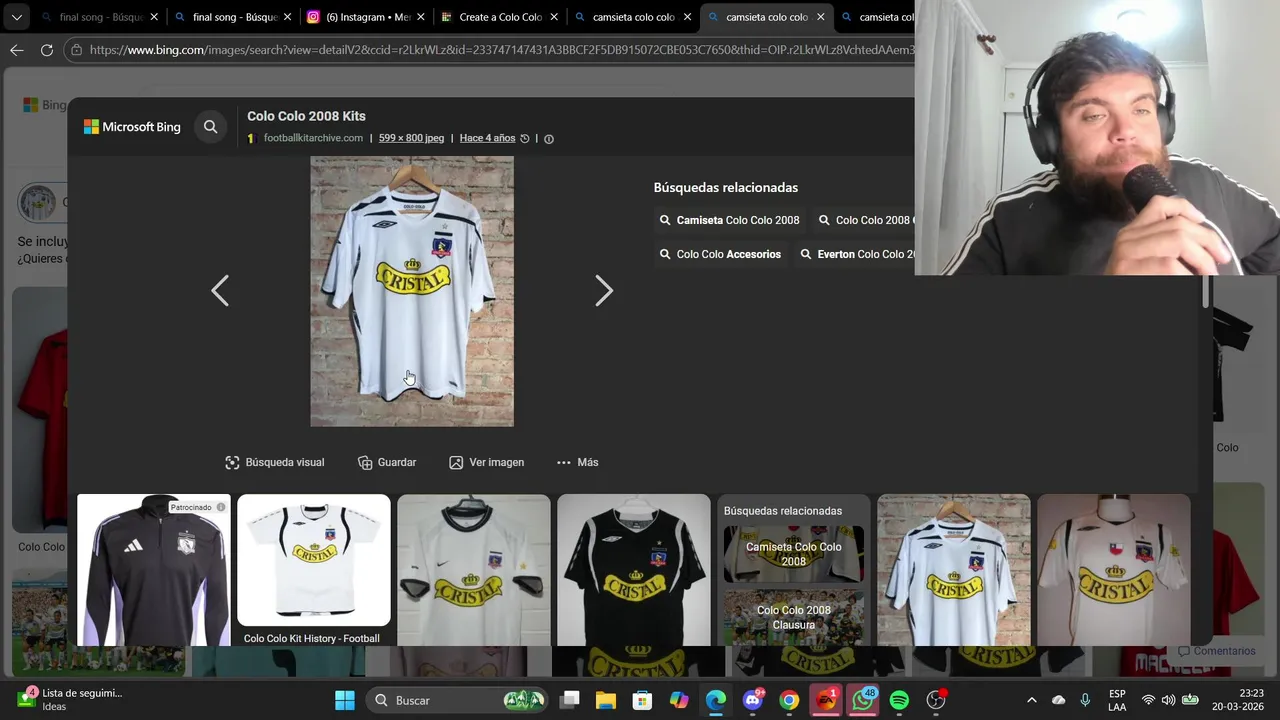The height and width of the screenshot is (720, 1280).
Task: Open Lista de seguimiento widget
Action: coord(70,700)
